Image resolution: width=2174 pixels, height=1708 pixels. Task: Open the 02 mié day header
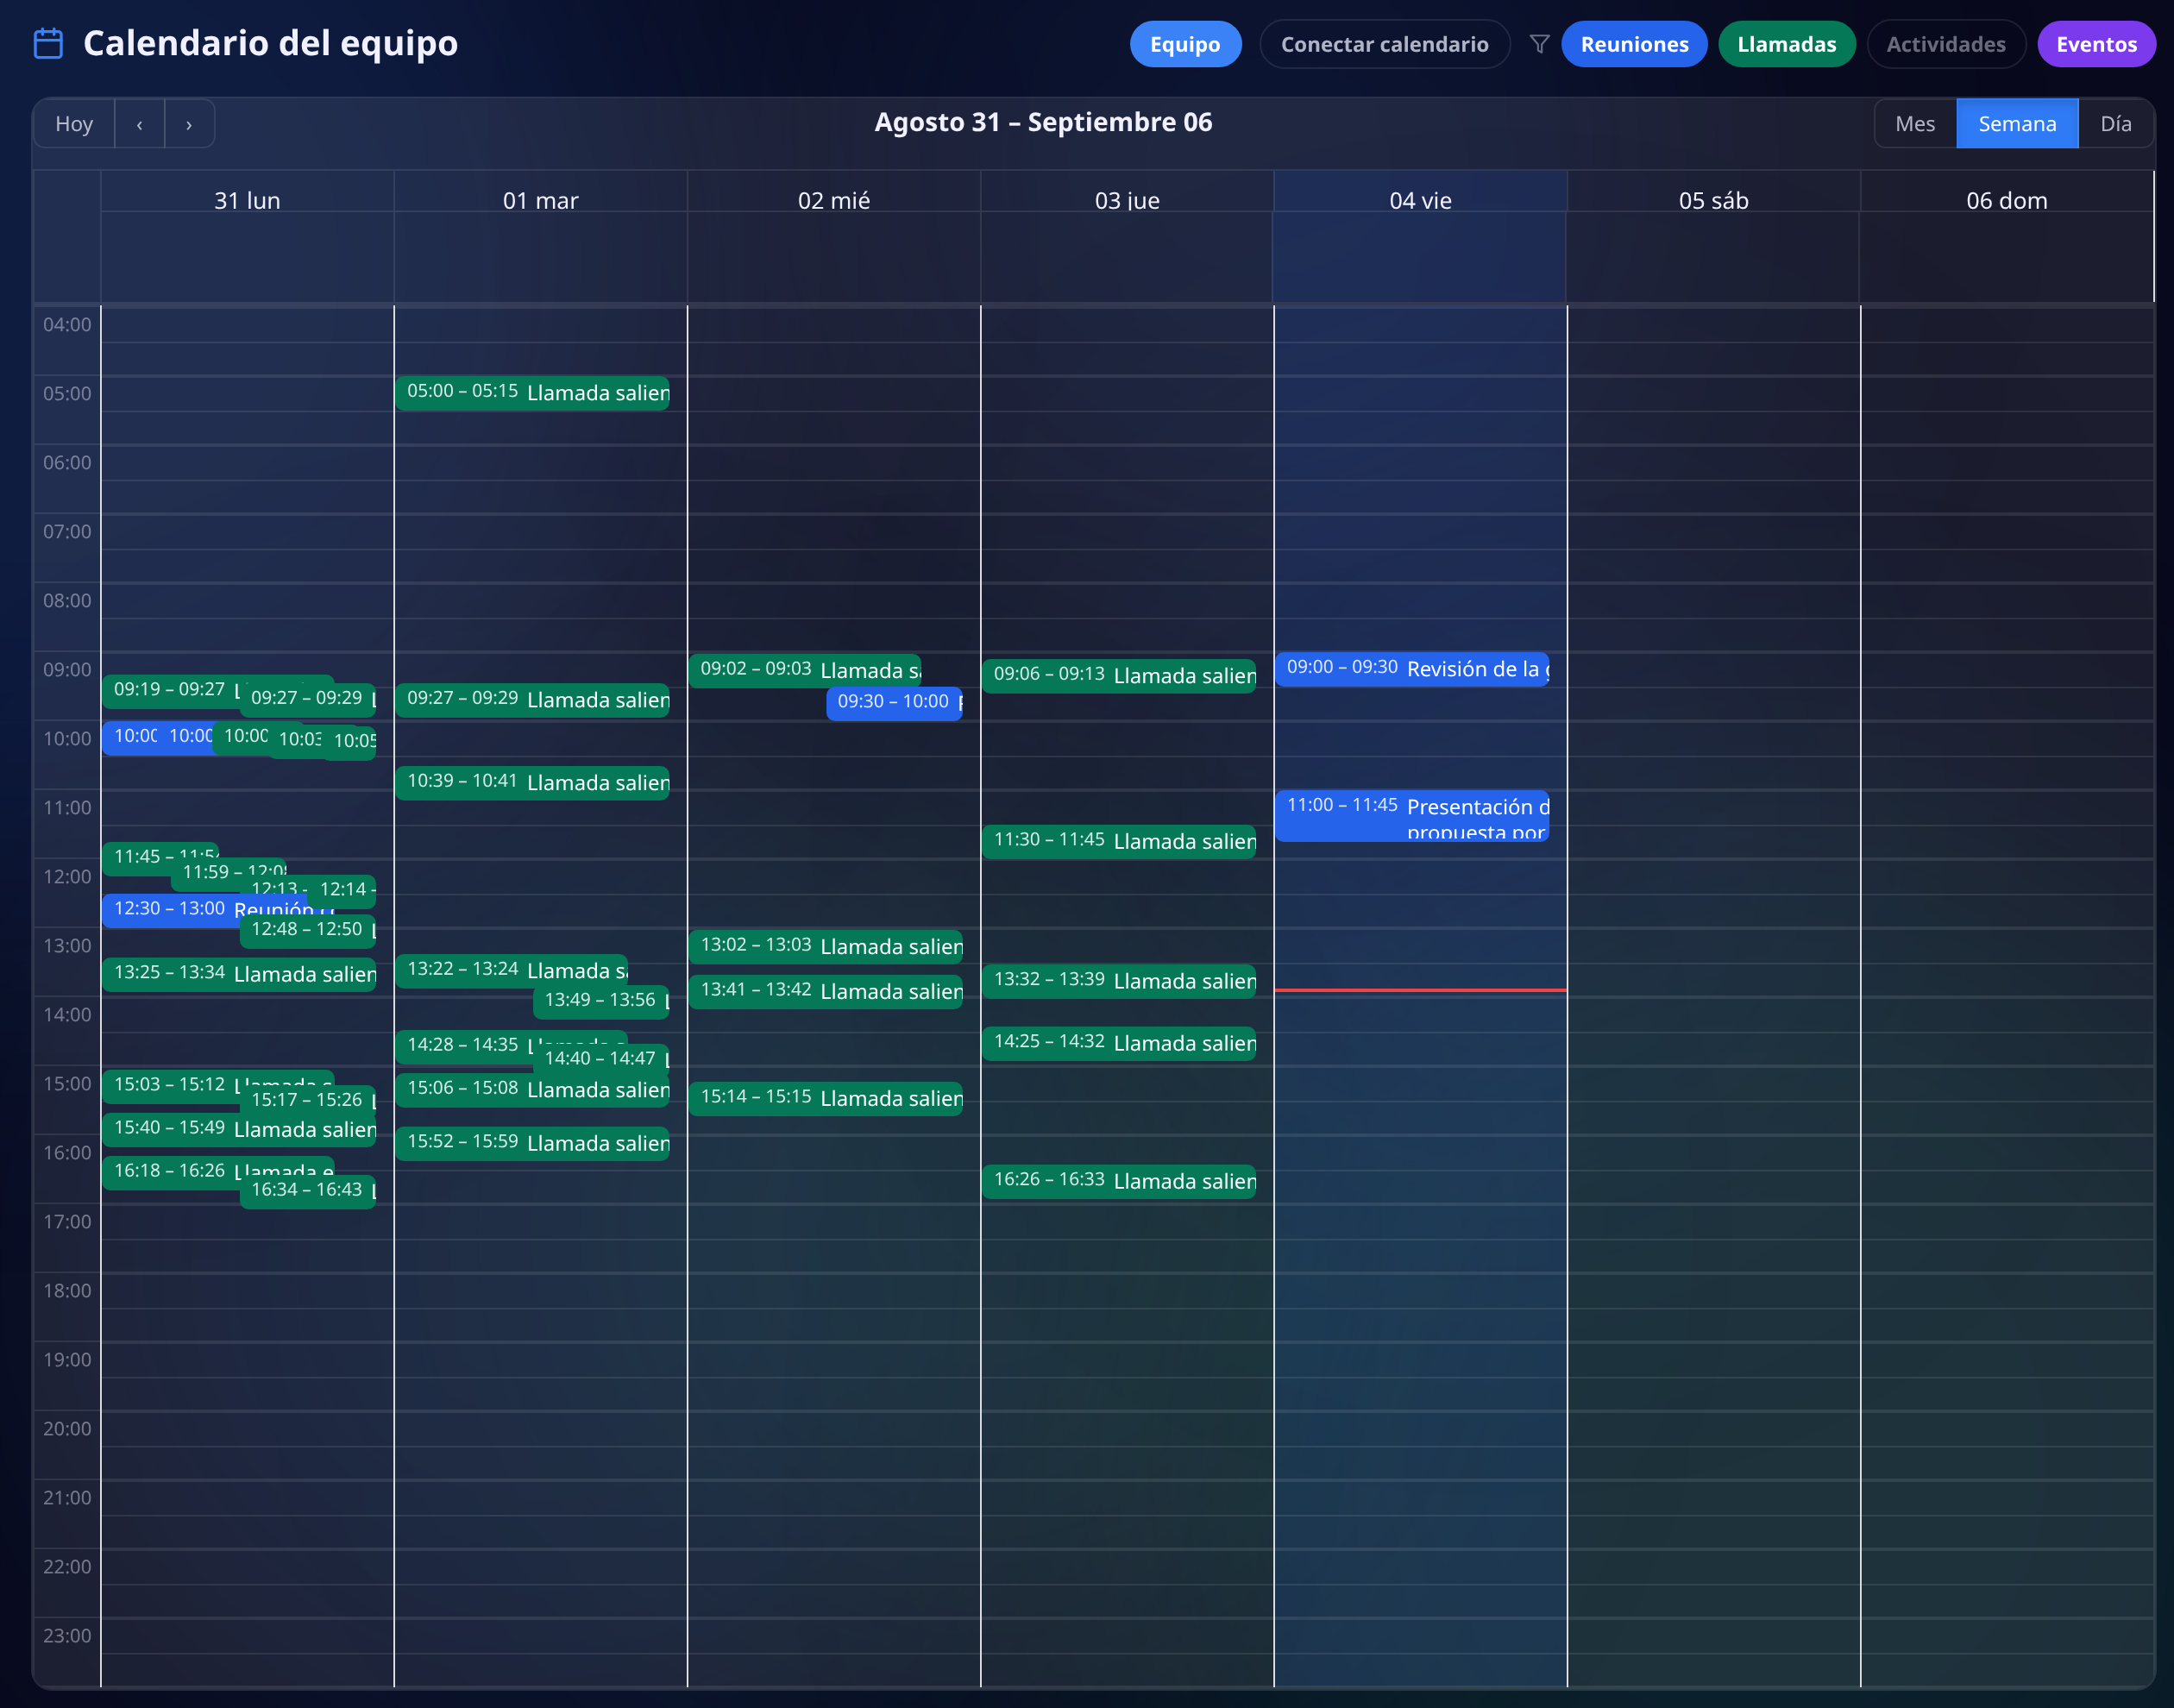(833, 200)
